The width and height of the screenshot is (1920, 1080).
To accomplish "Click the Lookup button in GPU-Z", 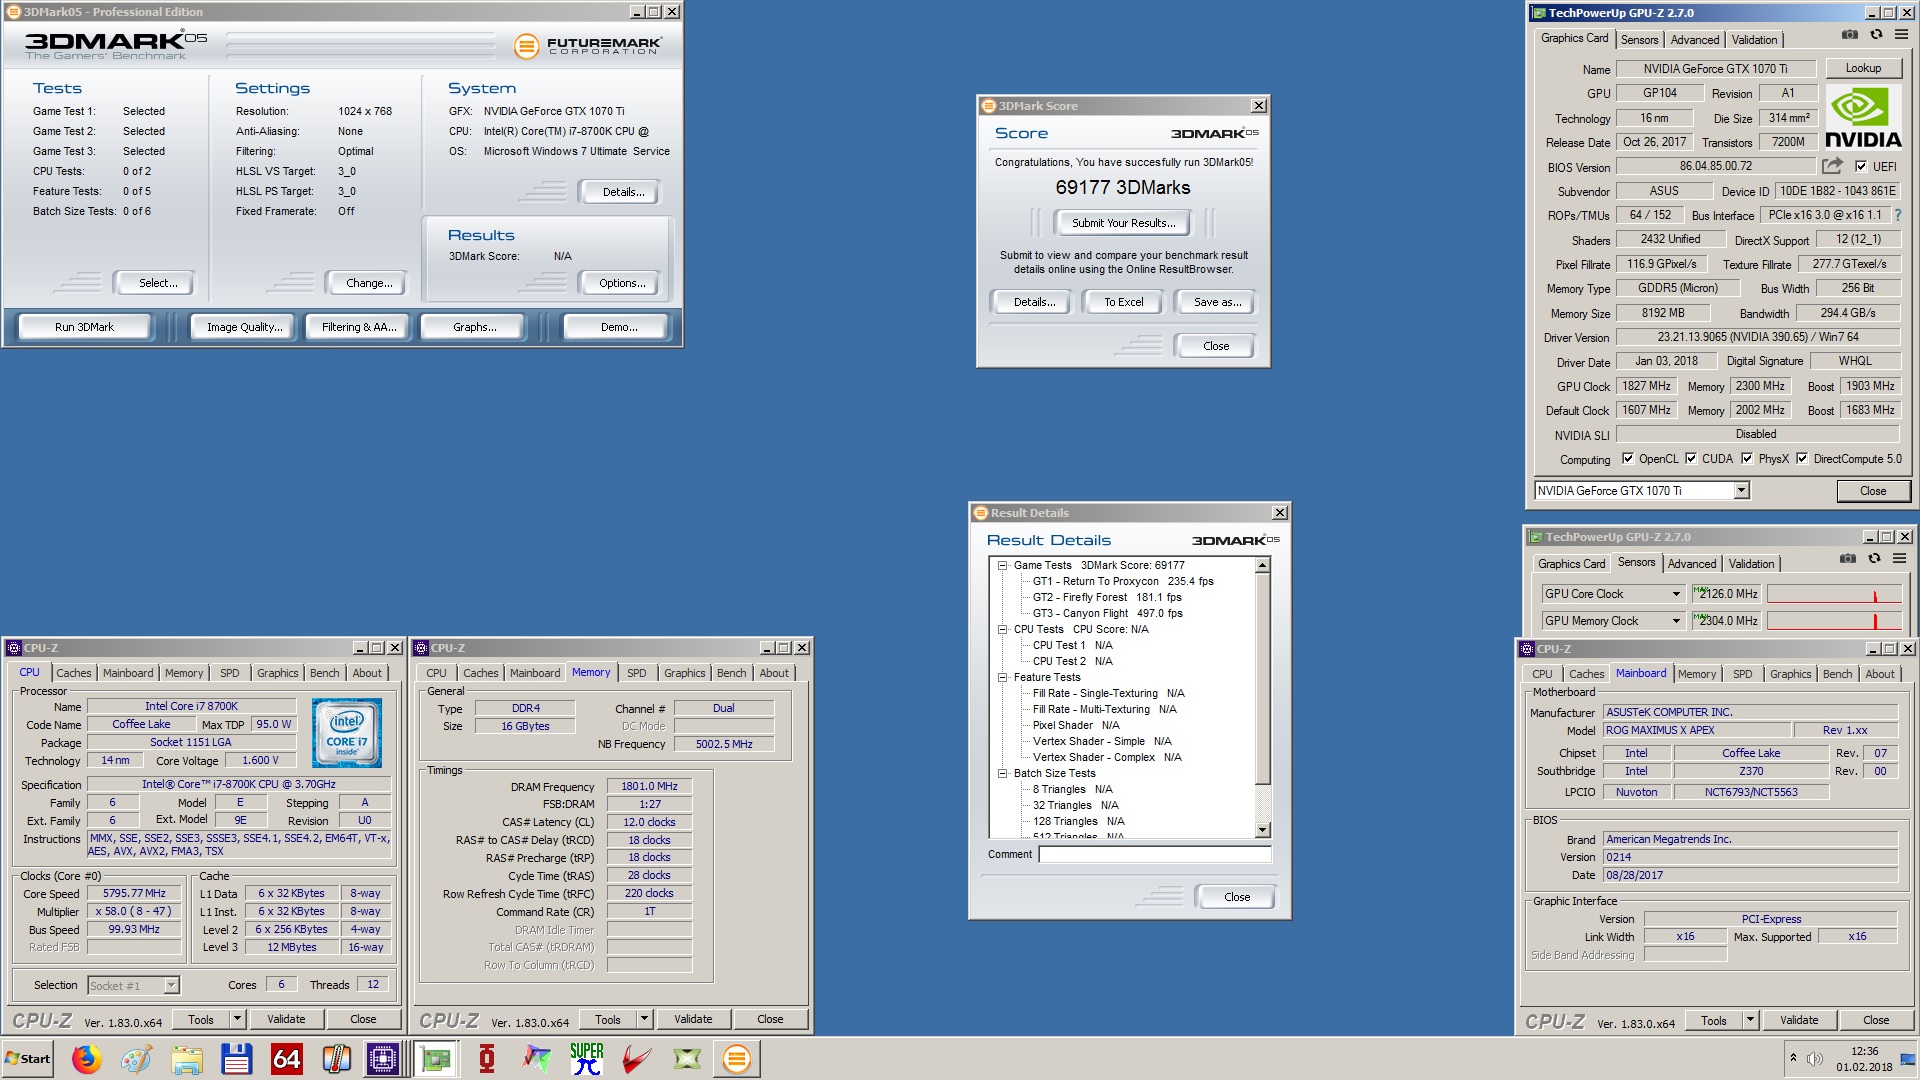I will (x=1863, y=68).
